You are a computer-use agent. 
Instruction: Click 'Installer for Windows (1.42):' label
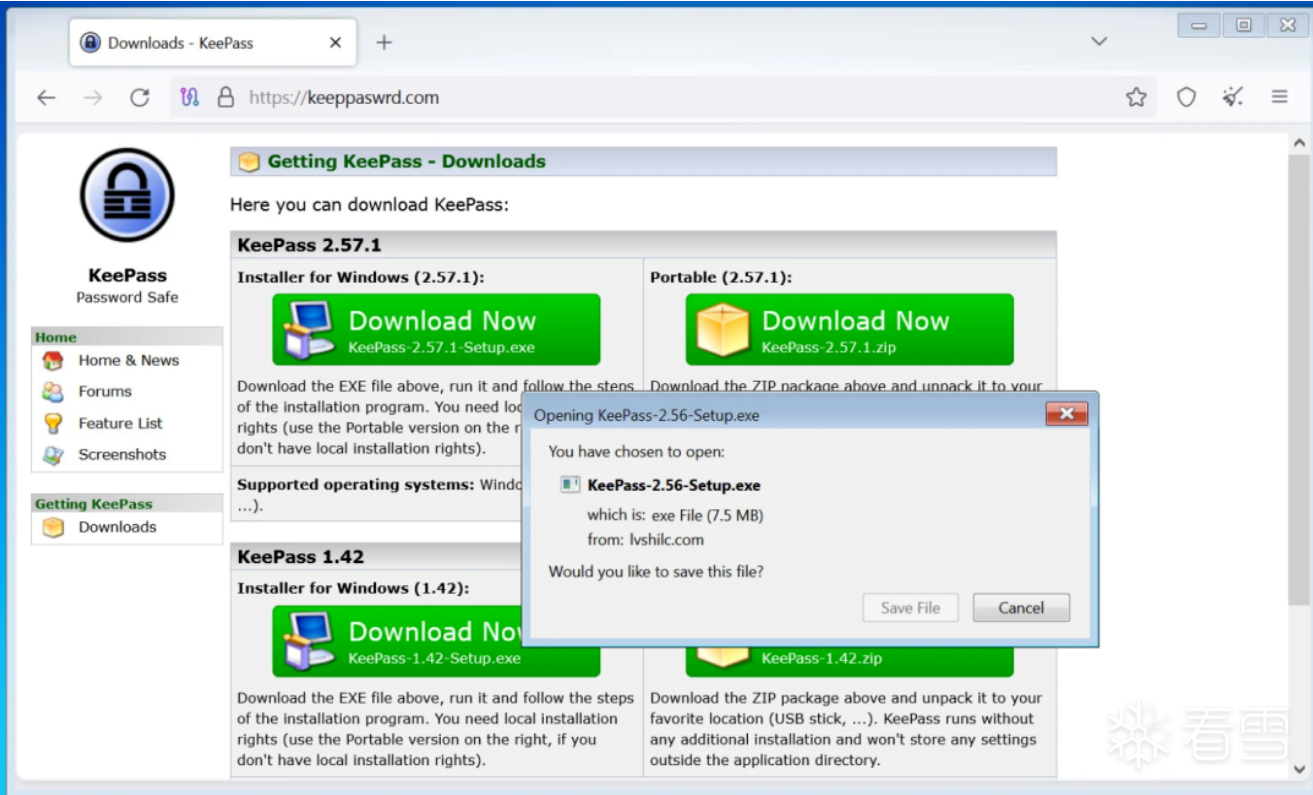pos(353,588)
